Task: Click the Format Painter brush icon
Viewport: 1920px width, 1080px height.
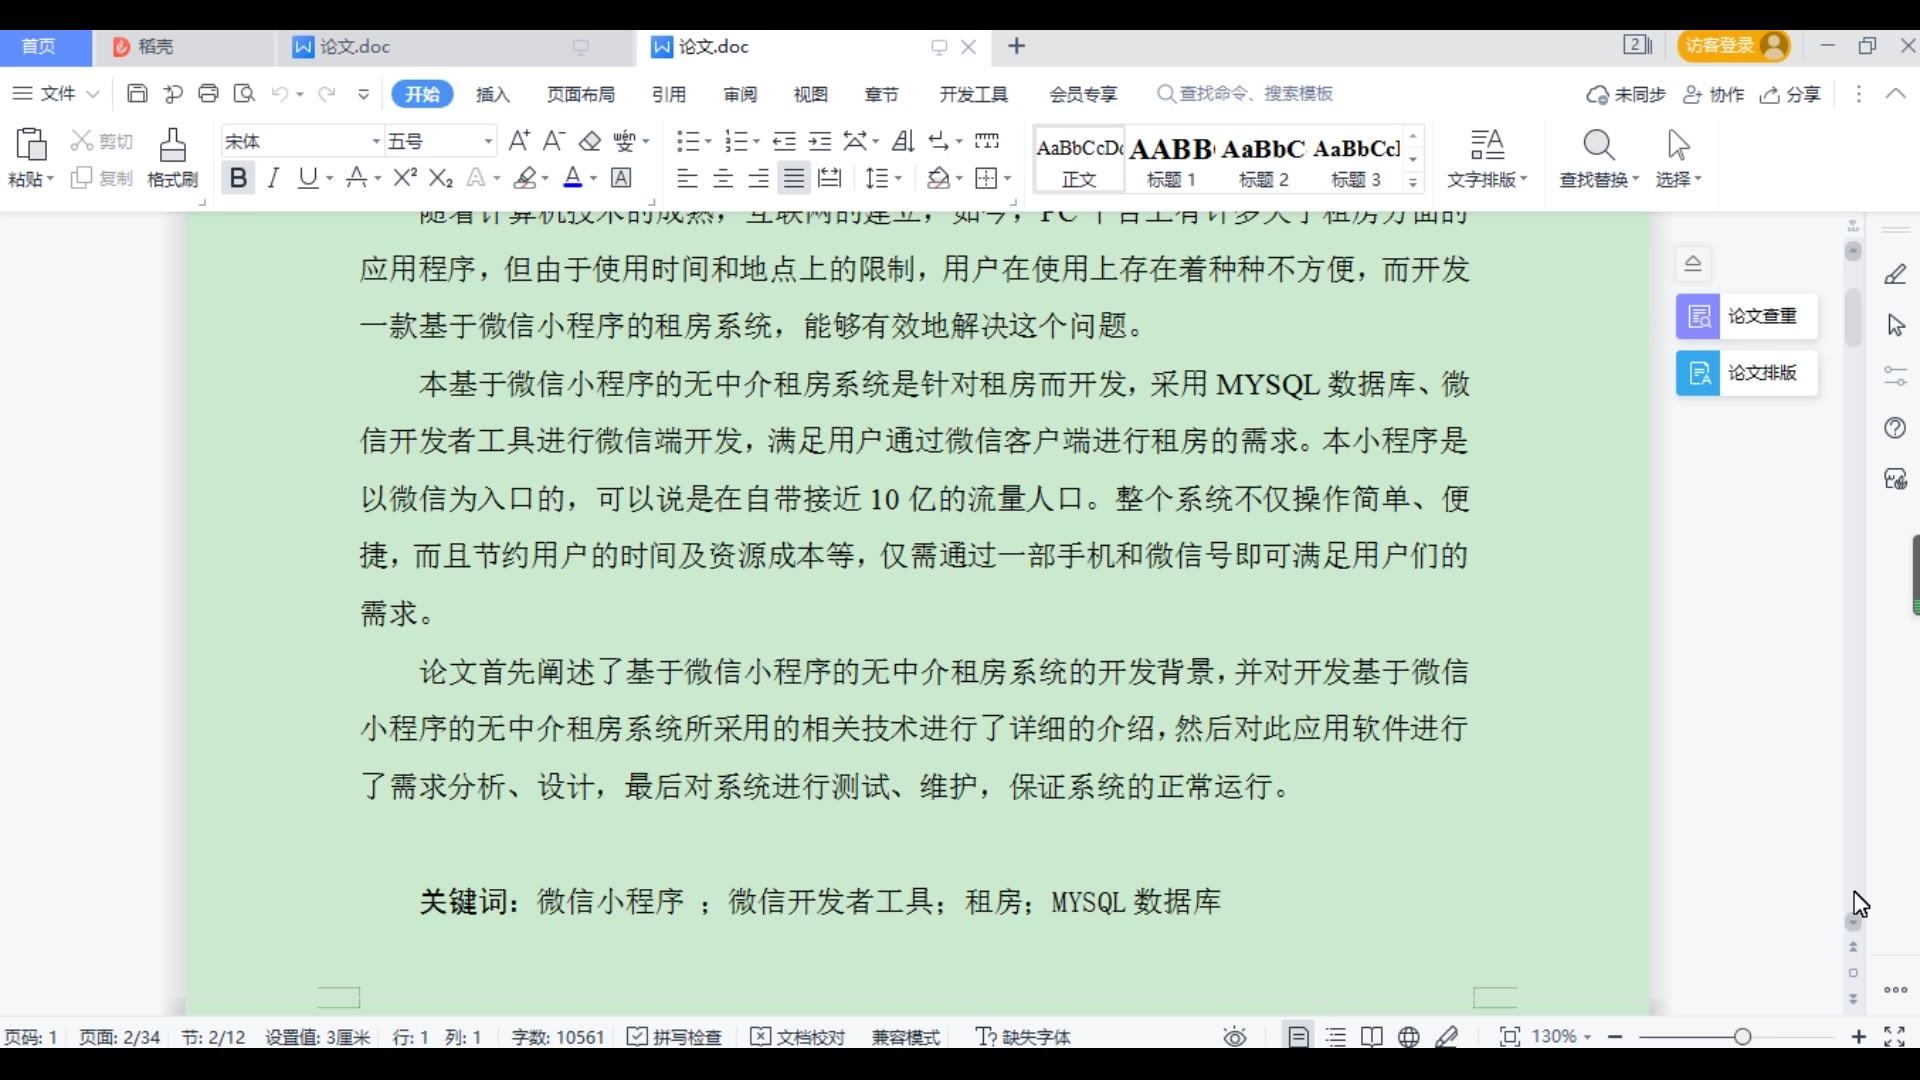Action: (172, 146)
